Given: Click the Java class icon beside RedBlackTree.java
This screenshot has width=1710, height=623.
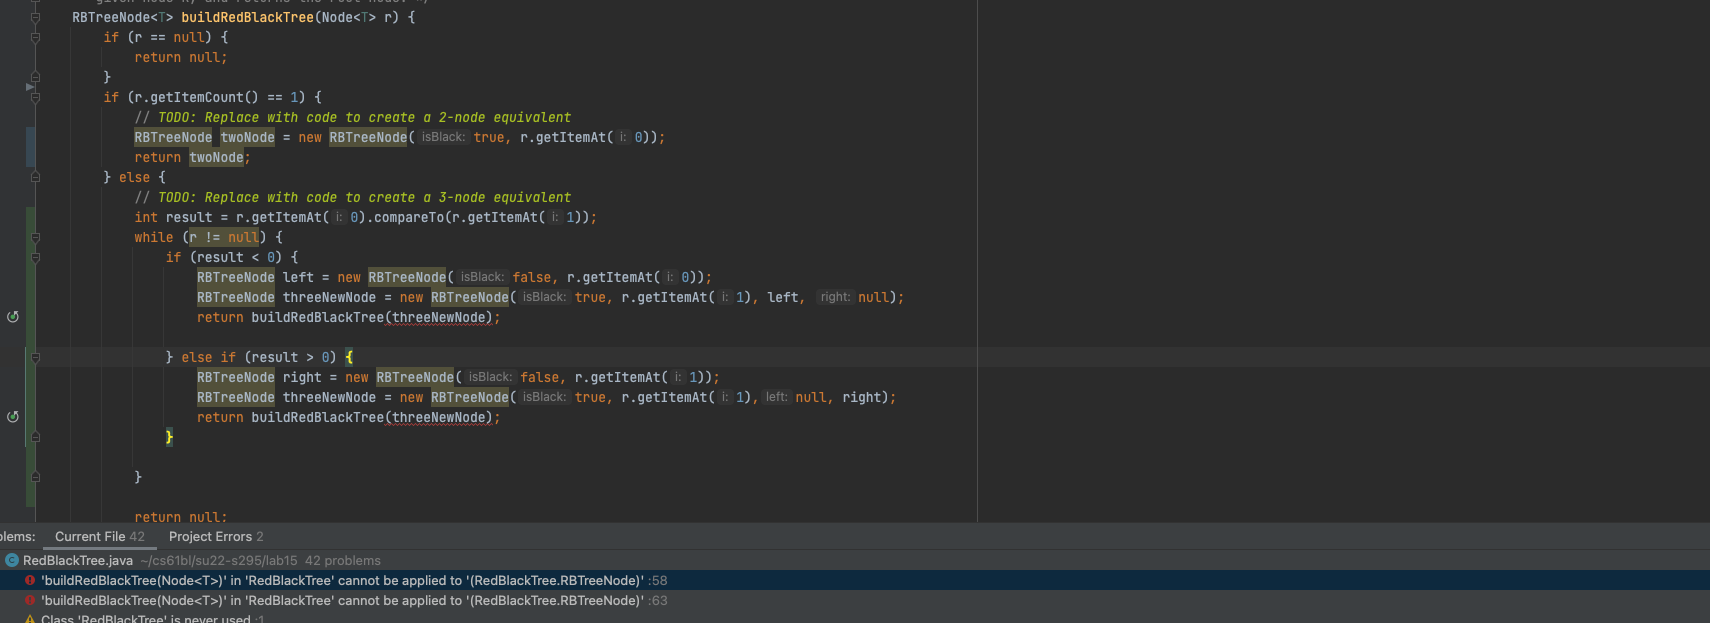Looking at the screenshot, I should [x=12, y=561].
